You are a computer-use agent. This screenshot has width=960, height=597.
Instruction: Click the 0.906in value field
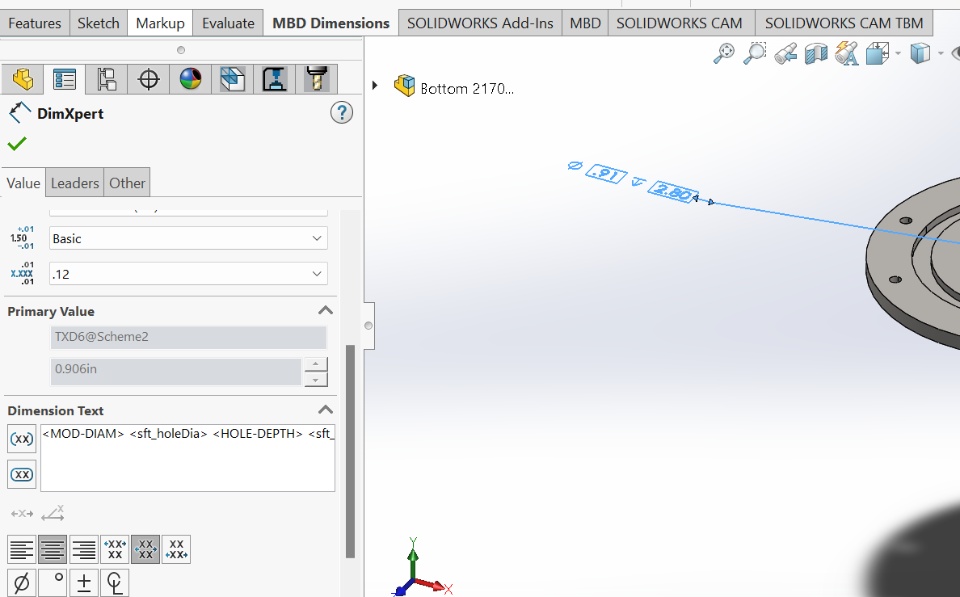[x=176, y=372]
